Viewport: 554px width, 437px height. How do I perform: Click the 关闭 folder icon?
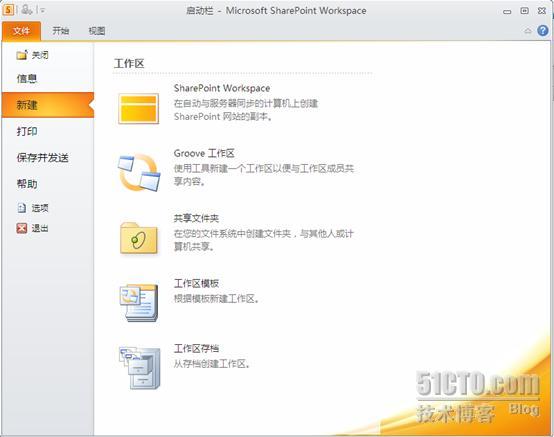point(22,55)
